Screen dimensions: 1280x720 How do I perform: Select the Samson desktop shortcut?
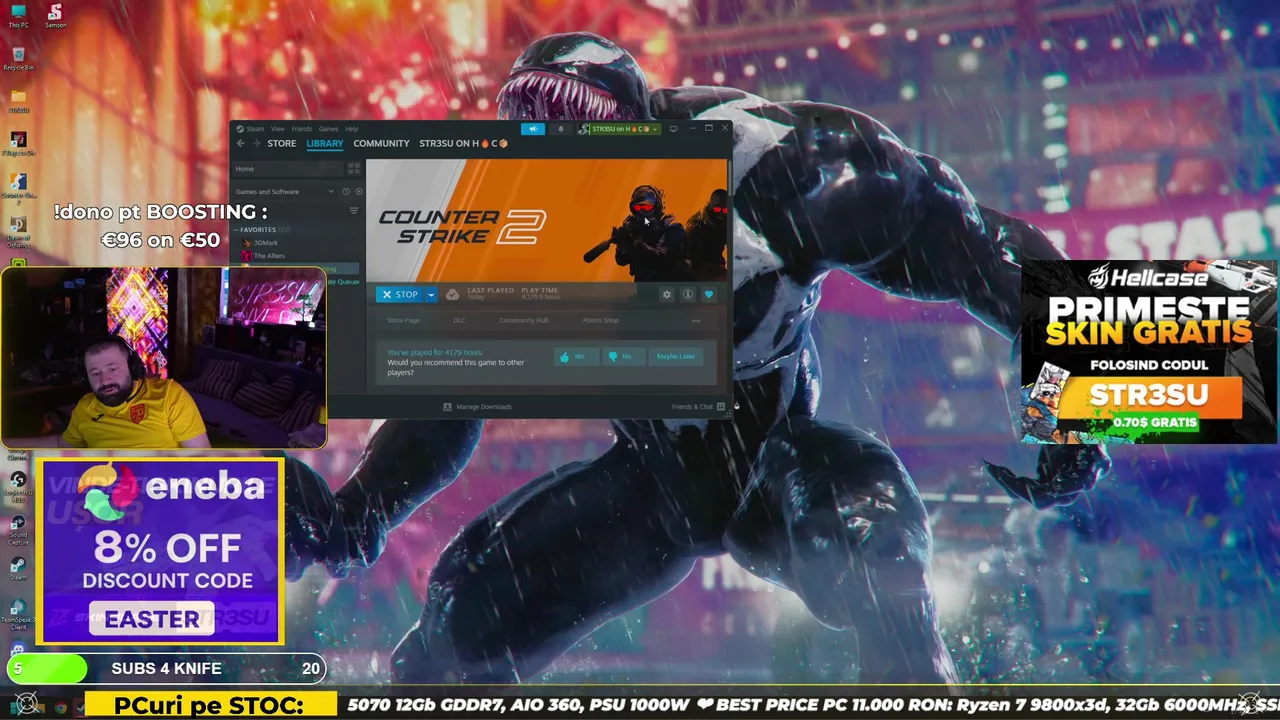pos(55,17)
